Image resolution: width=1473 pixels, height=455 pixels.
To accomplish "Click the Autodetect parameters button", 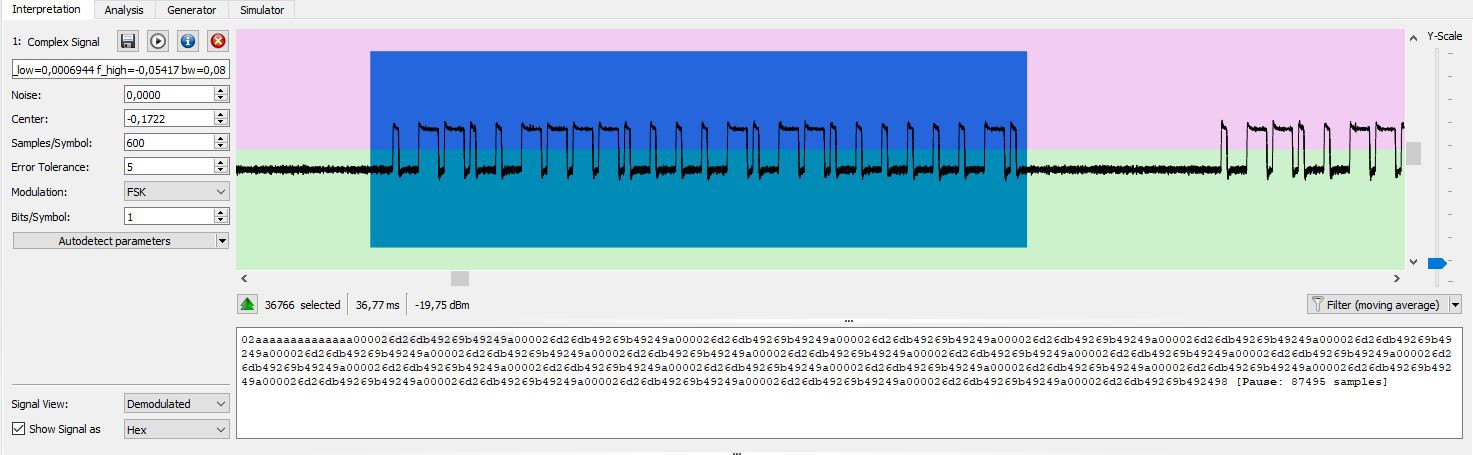I will click(114, 241).
